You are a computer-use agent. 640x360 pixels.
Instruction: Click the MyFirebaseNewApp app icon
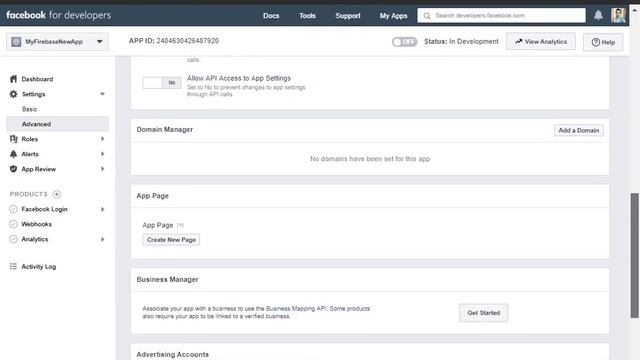(x=16, y=42)
